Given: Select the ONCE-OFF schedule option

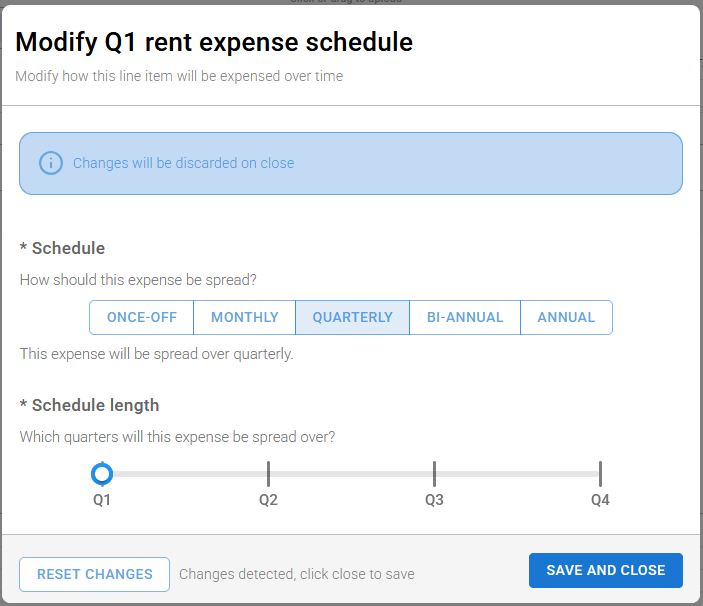Looking at the screenshot, I should click(142, 317).
